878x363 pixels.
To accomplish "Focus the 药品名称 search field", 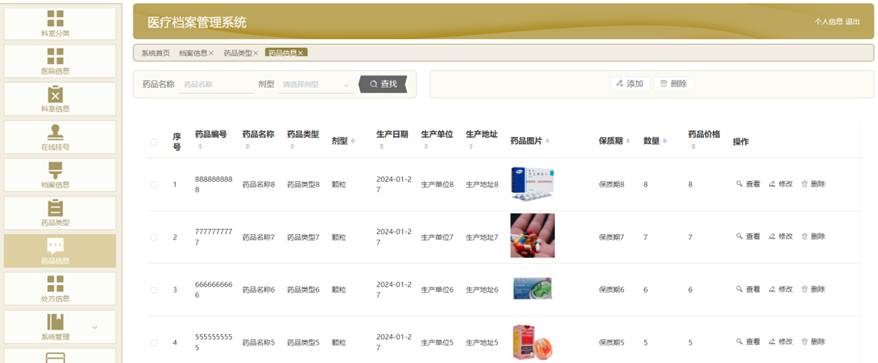I will pyautogui.click(x=217, y=85).
